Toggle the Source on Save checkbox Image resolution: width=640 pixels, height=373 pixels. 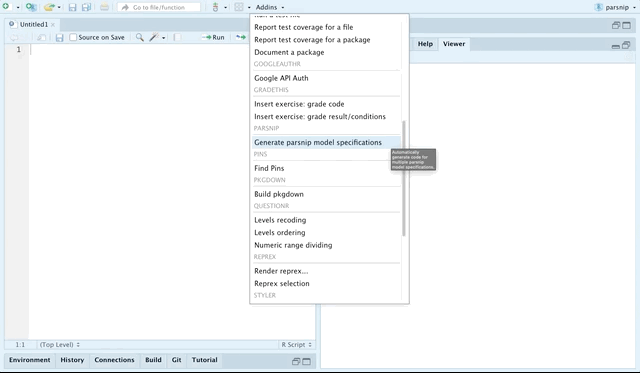(73, 37)
